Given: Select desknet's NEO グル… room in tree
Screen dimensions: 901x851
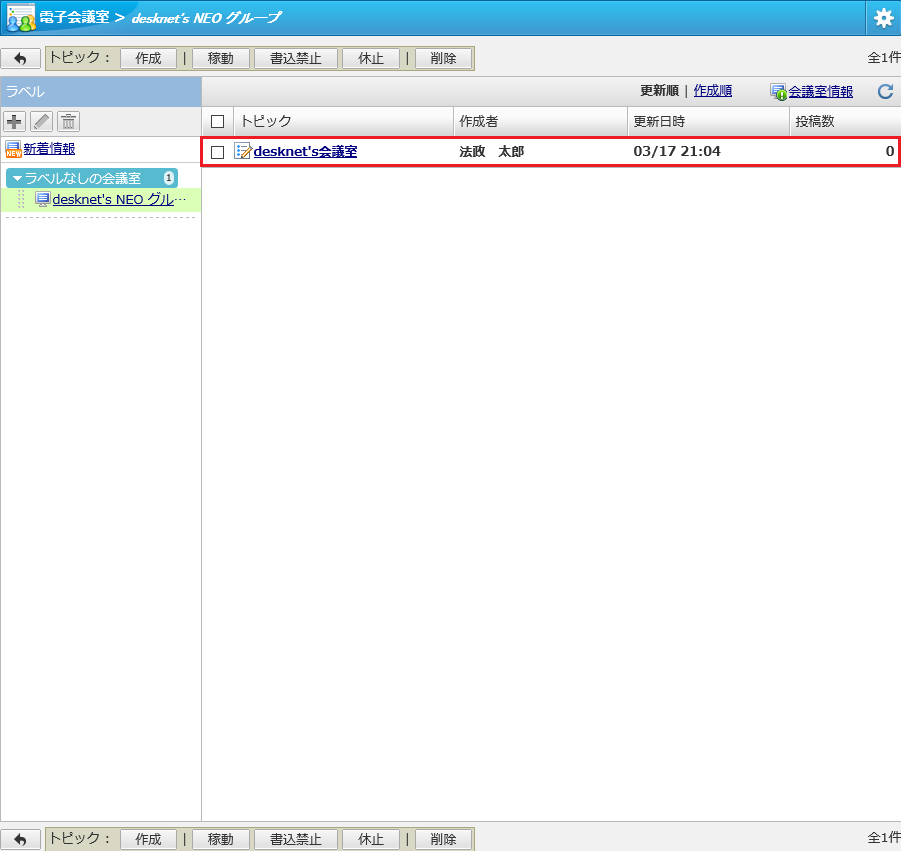Looking at the screenshot, I should (x=120, y=199).
